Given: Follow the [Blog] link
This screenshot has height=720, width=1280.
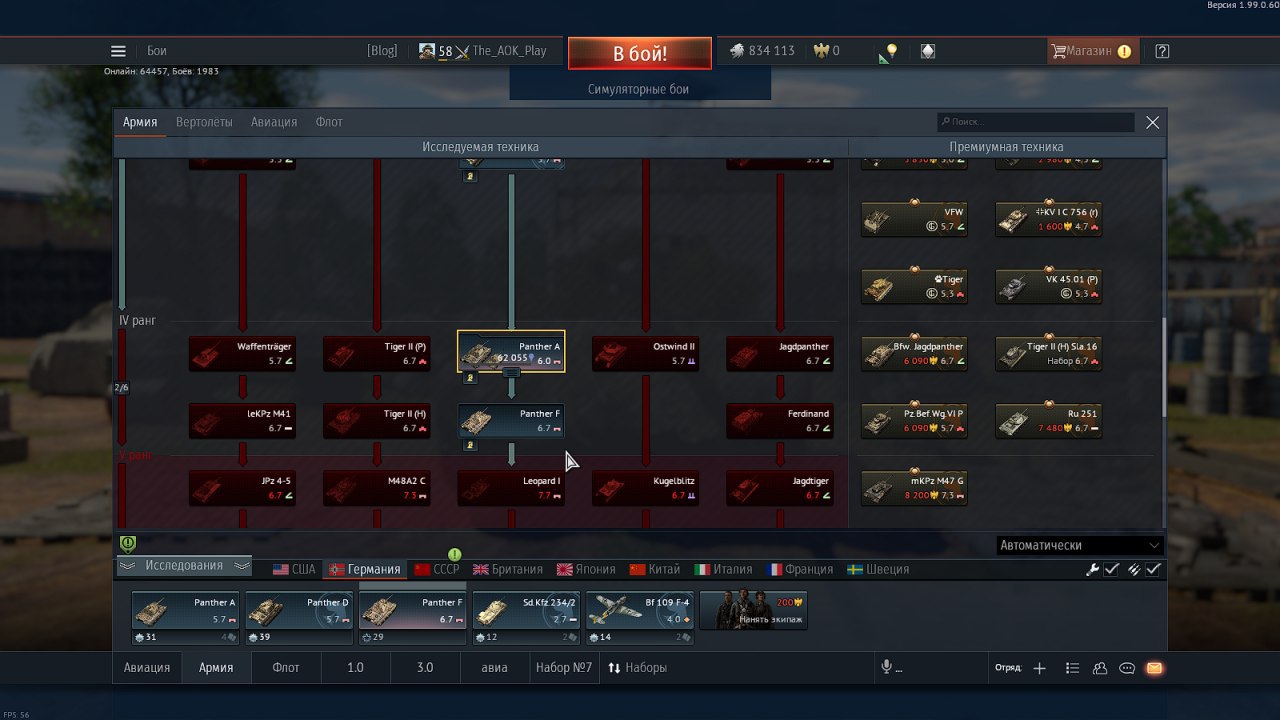Looking at the screenshot, I should click(x=382, y=51).
